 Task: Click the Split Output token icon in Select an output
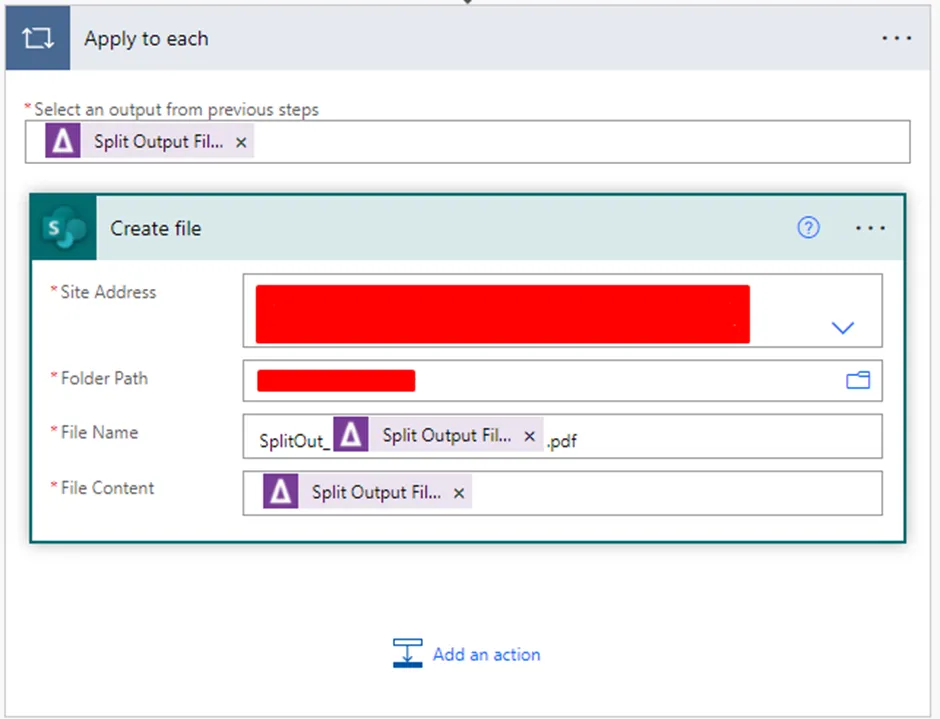pos(62,142)
